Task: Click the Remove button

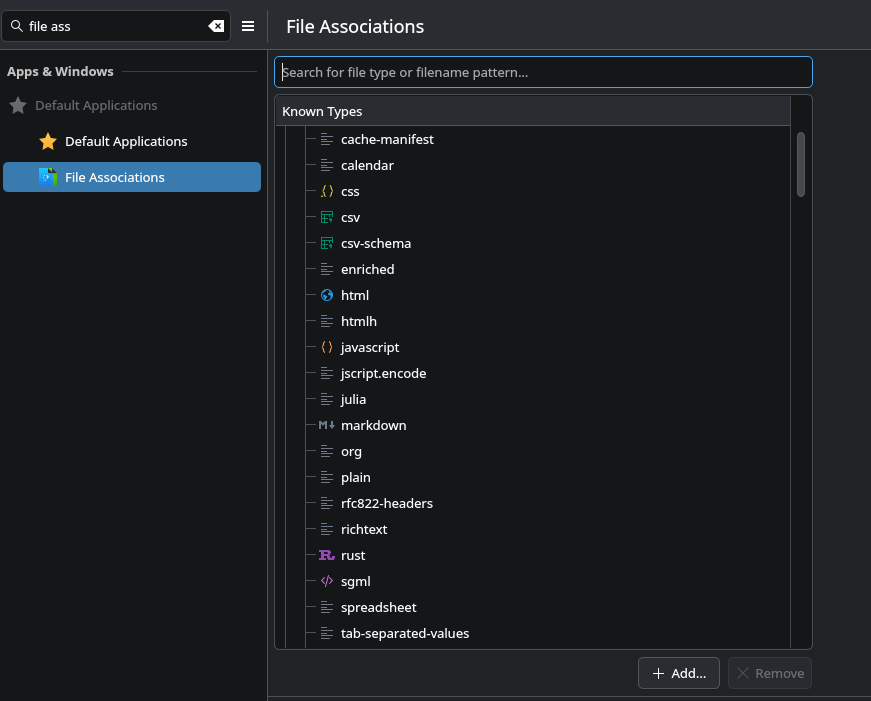Action: click(x=769, y=673)
